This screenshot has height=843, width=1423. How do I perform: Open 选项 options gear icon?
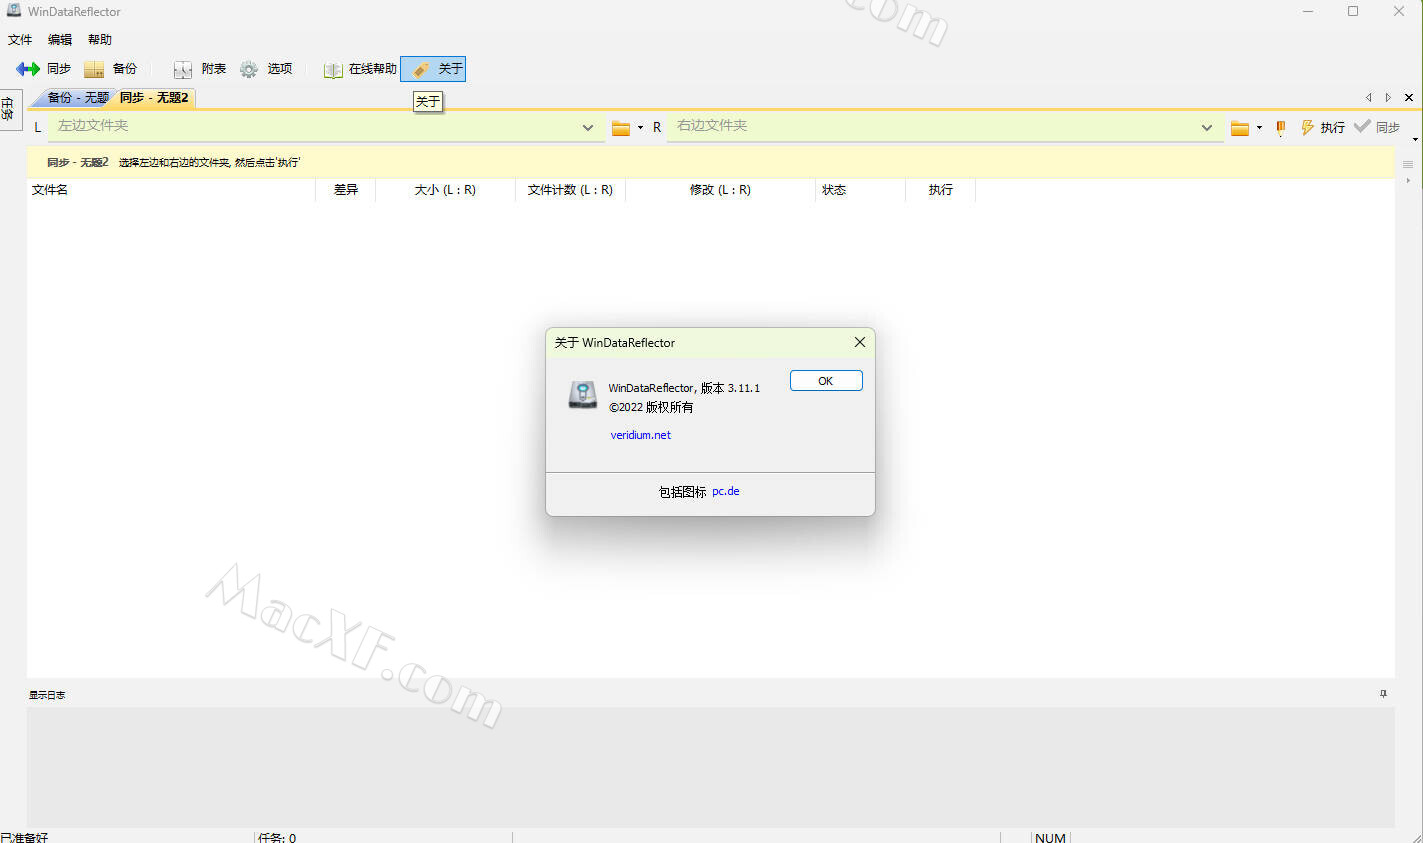pos(249,69)
